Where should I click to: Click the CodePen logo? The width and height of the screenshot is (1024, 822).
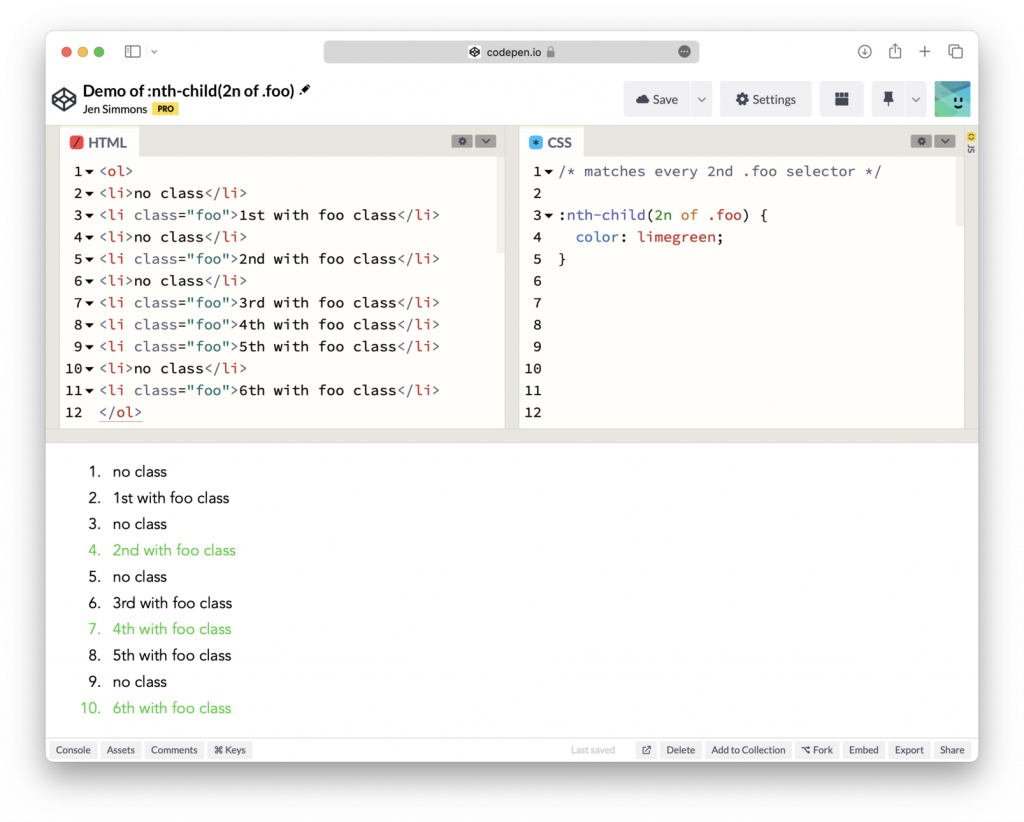[x=64, y=99]
